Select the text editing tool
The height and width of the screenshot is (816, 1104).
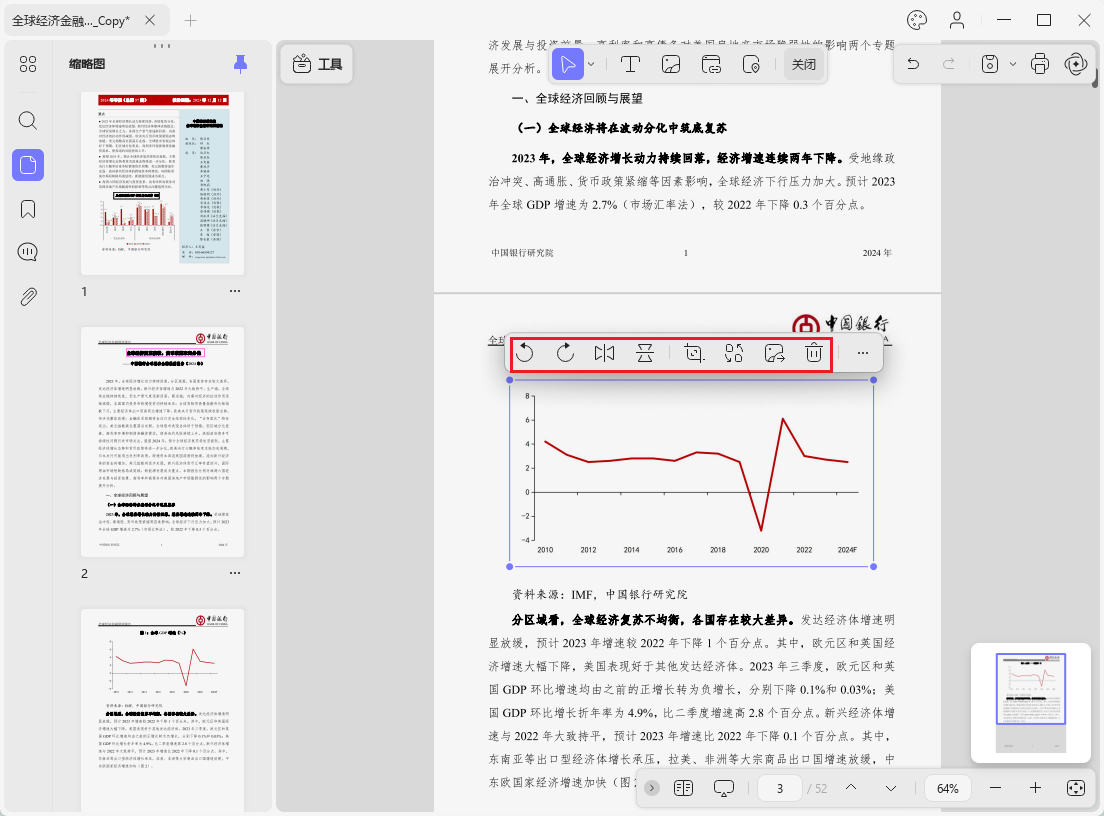click(x=630, y=64)
